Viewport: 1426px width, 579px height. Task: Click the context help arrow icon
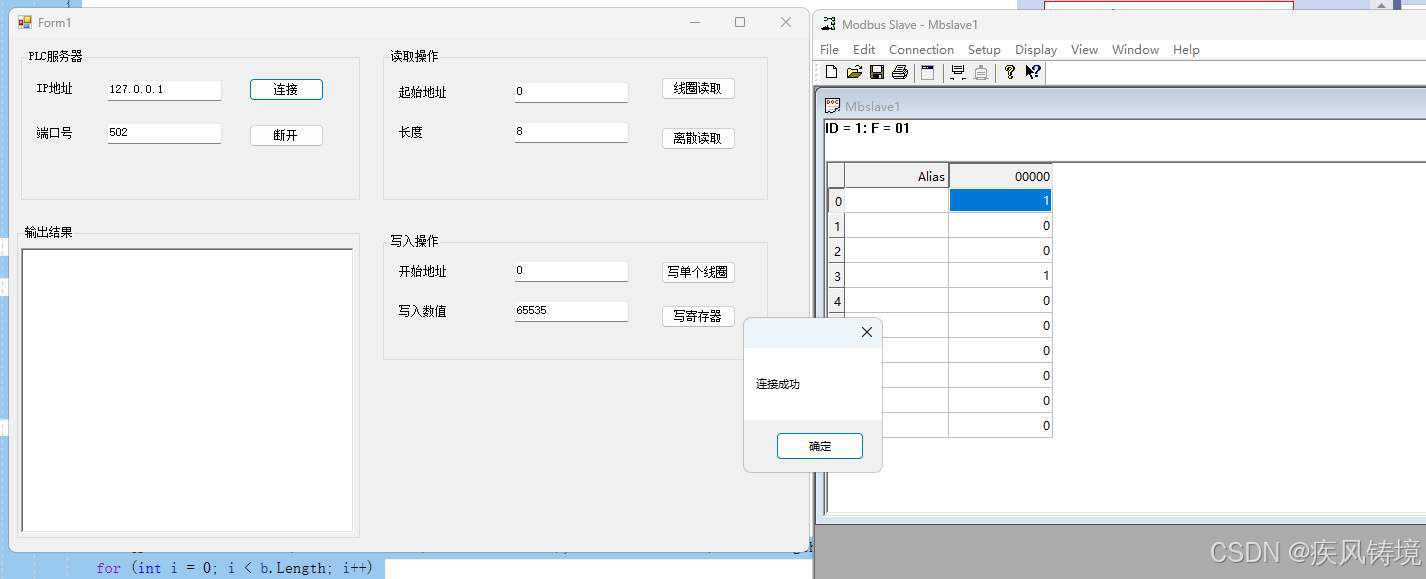1033,72
